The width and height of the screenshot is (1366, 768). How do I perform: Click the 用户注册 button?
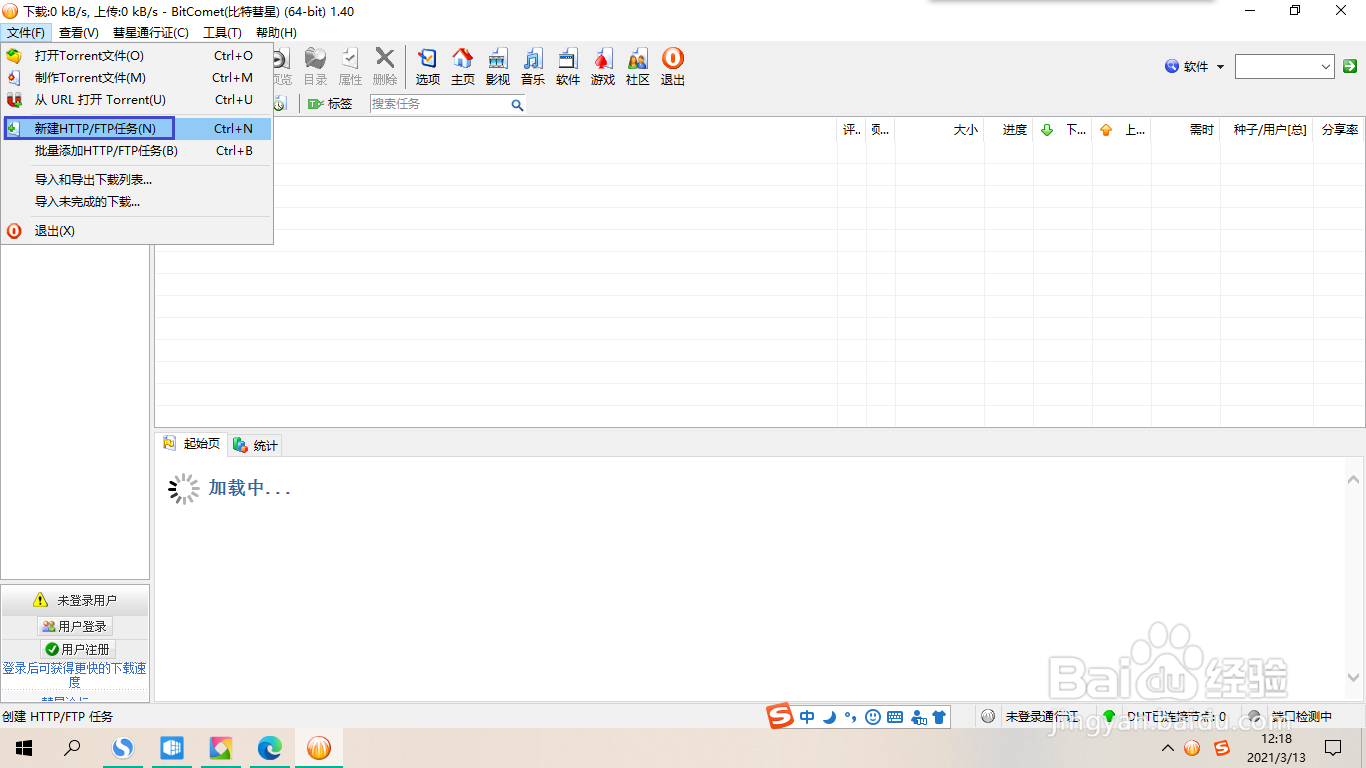tap(77, 650)
